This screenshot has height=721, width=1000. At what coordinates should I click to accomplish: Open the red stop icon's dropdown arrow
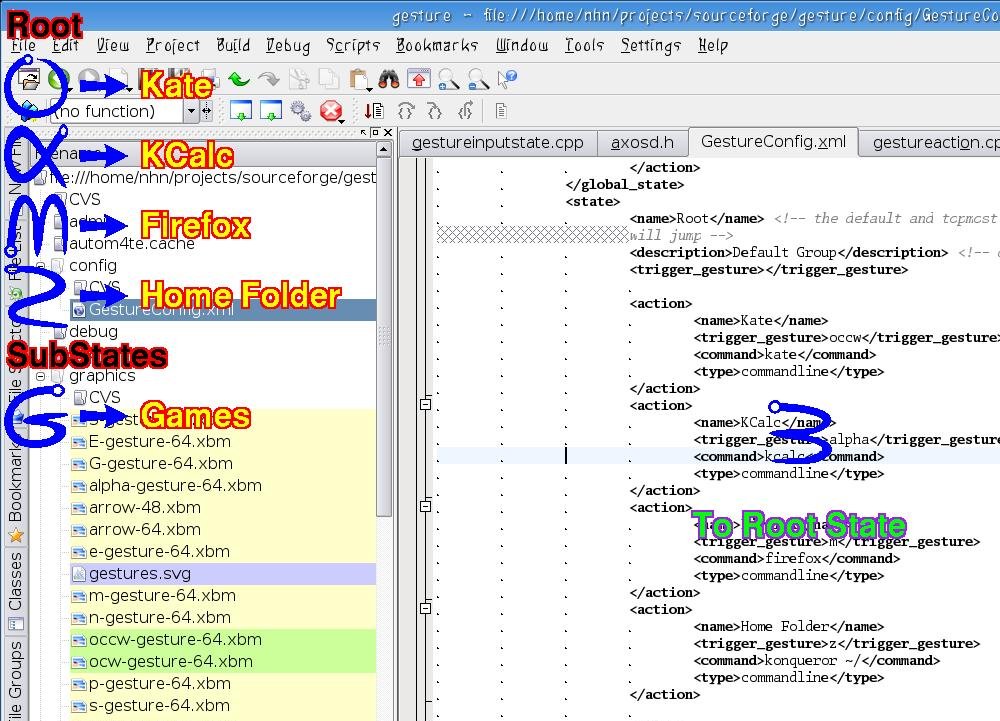342,120
